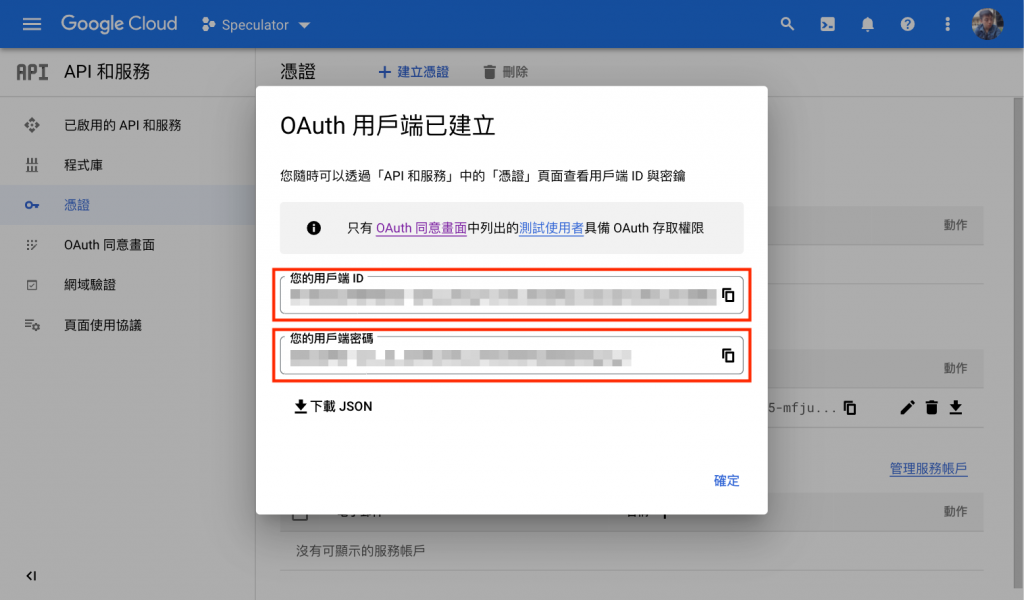Image resolution: width=1024 pixels, height=600 pixels.
Task: Download the OAuth client via arrow icon
Action: click(x=955, y=408)
